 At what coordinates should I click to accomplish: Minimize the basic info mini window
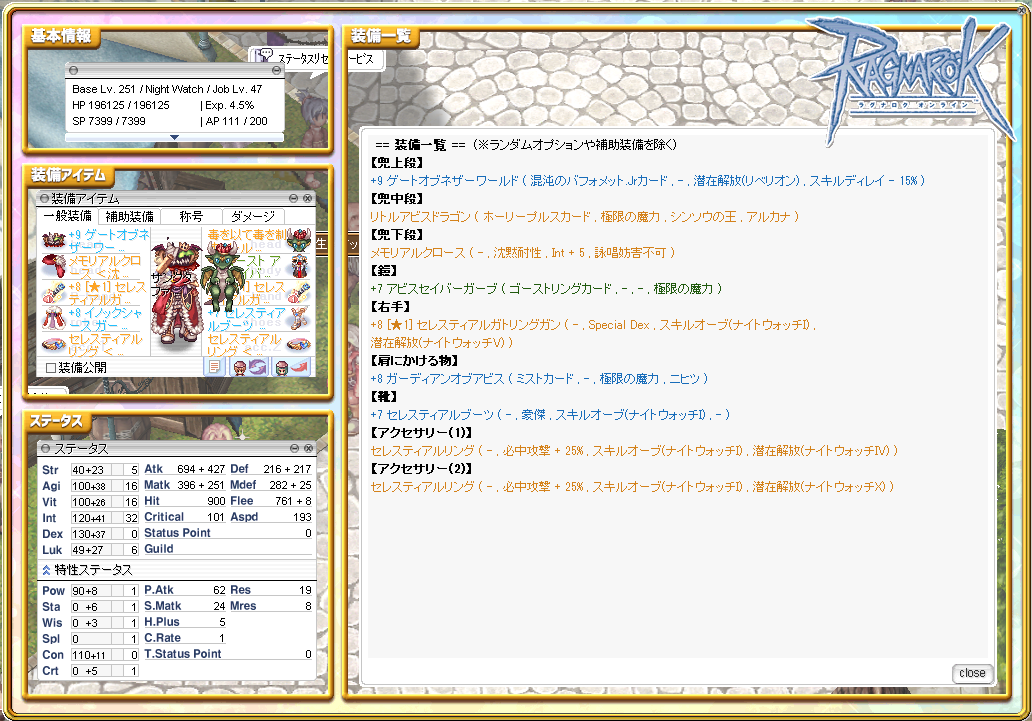(276, 70)
